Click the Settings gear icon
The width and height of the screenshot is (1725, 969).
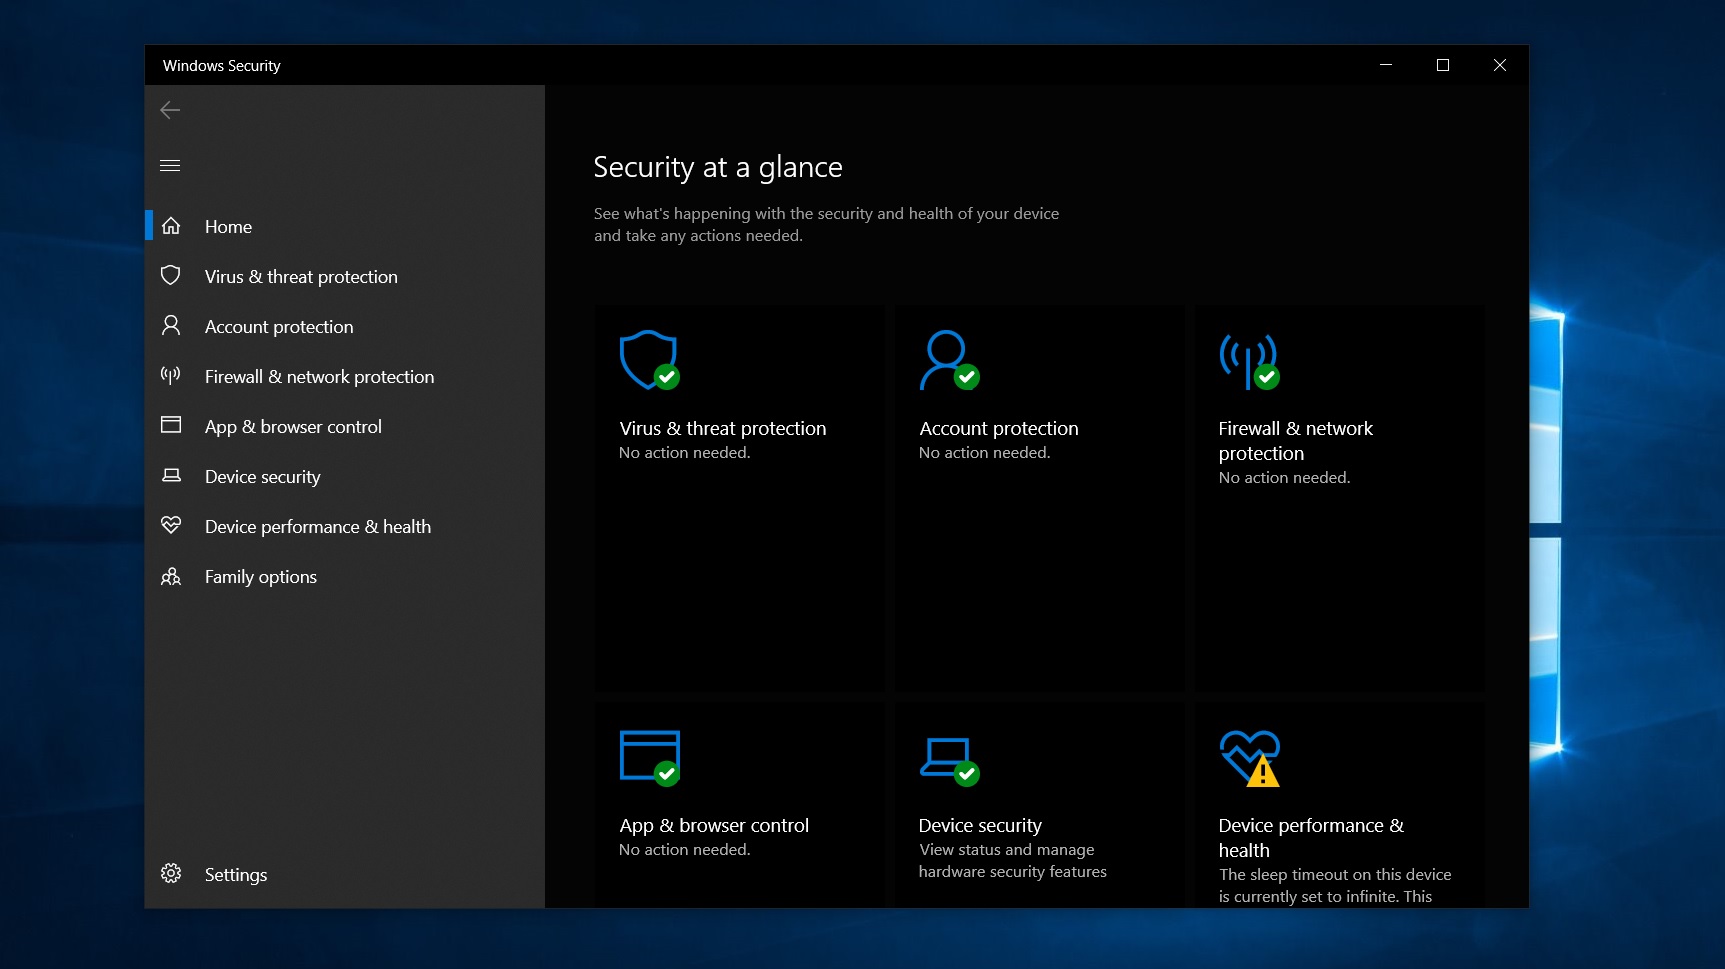click(171, 873)
